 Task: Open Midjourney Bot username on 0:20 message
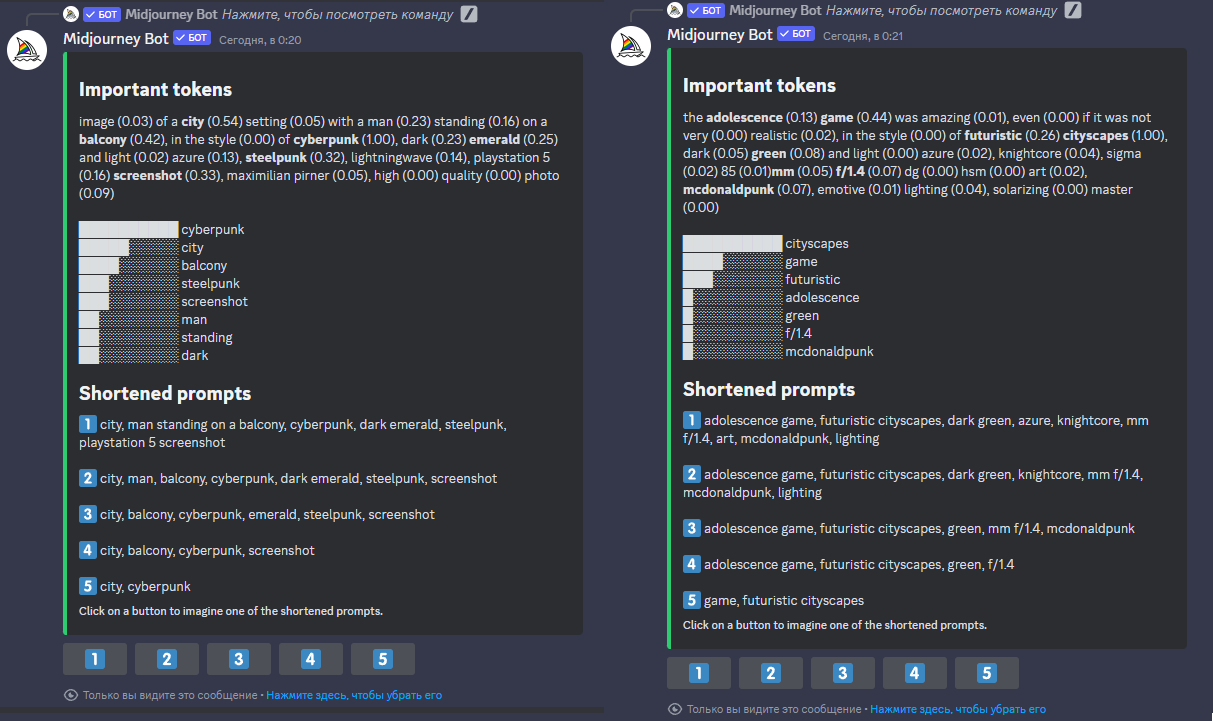[116, 38]
